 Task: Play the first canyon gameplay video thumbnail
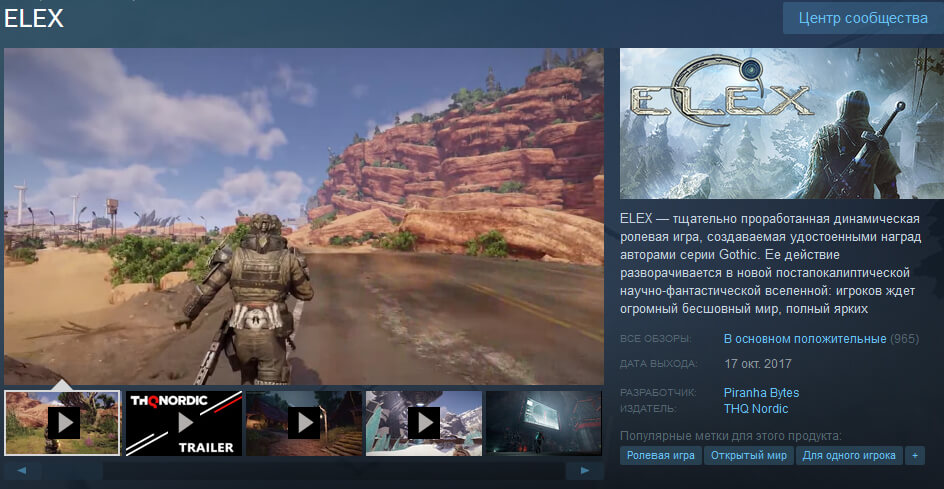tap(63, 423)
